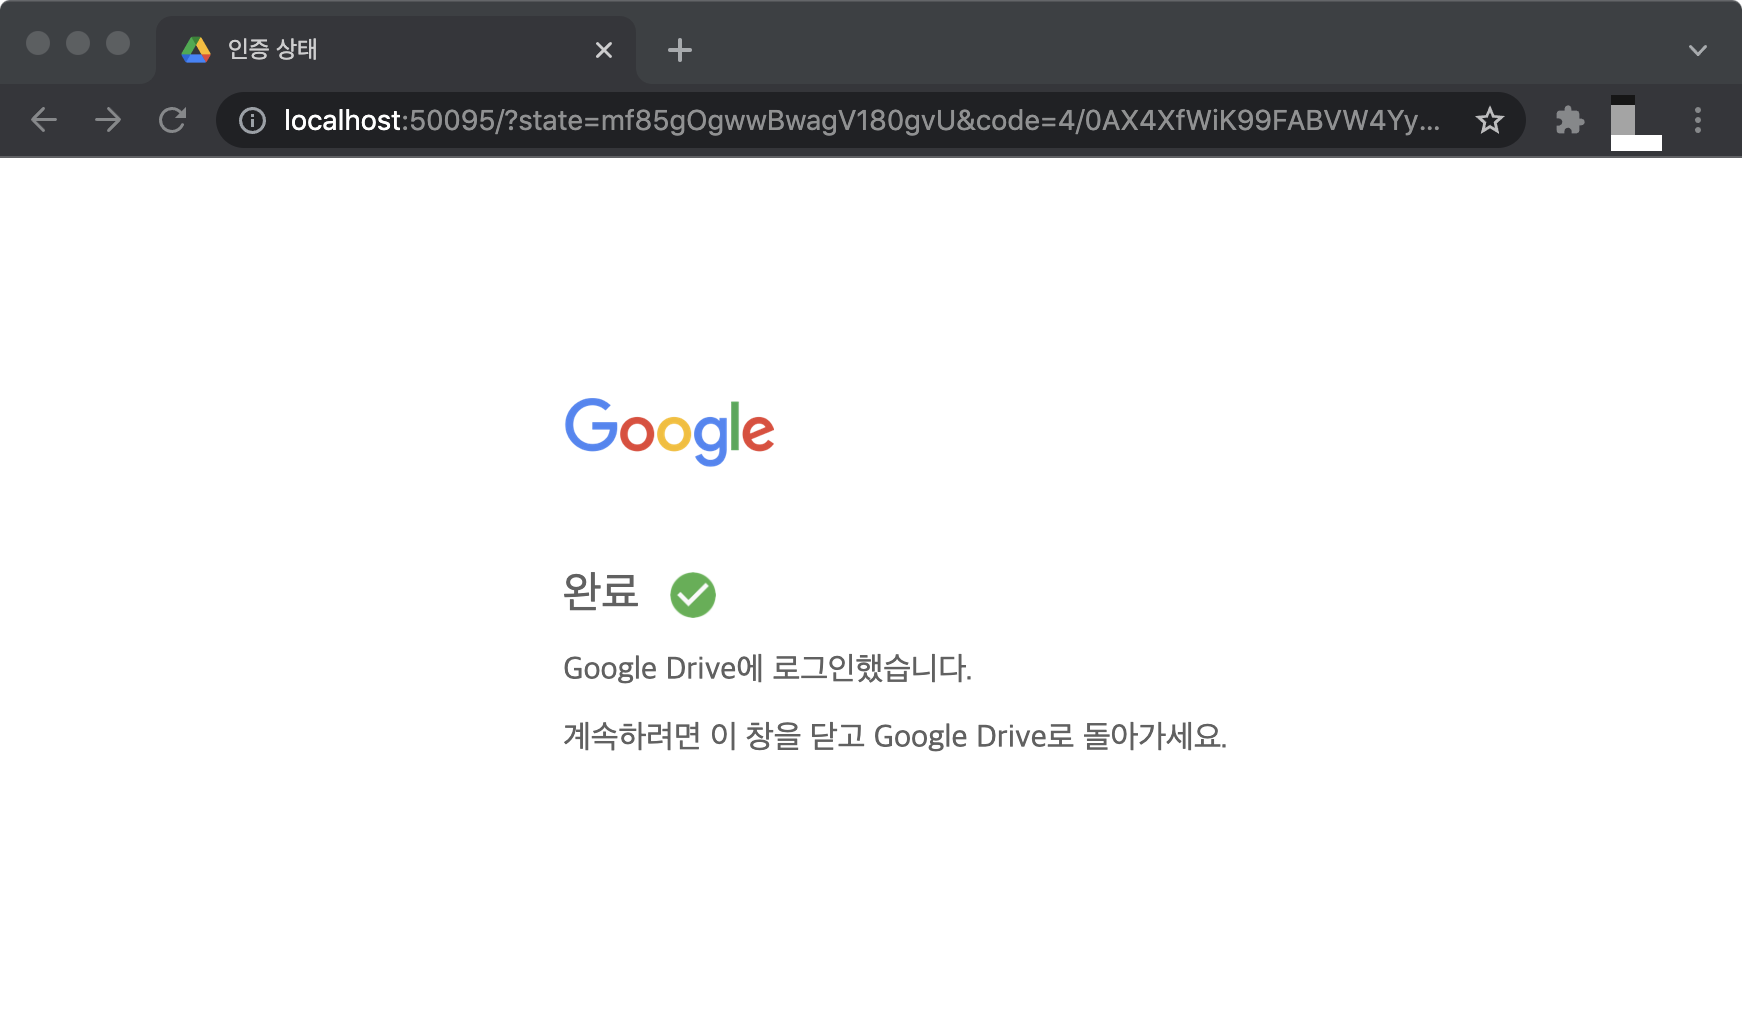Click the Google logo
This screenshot has height=1016, width=1742.
(x=669, y=431)
